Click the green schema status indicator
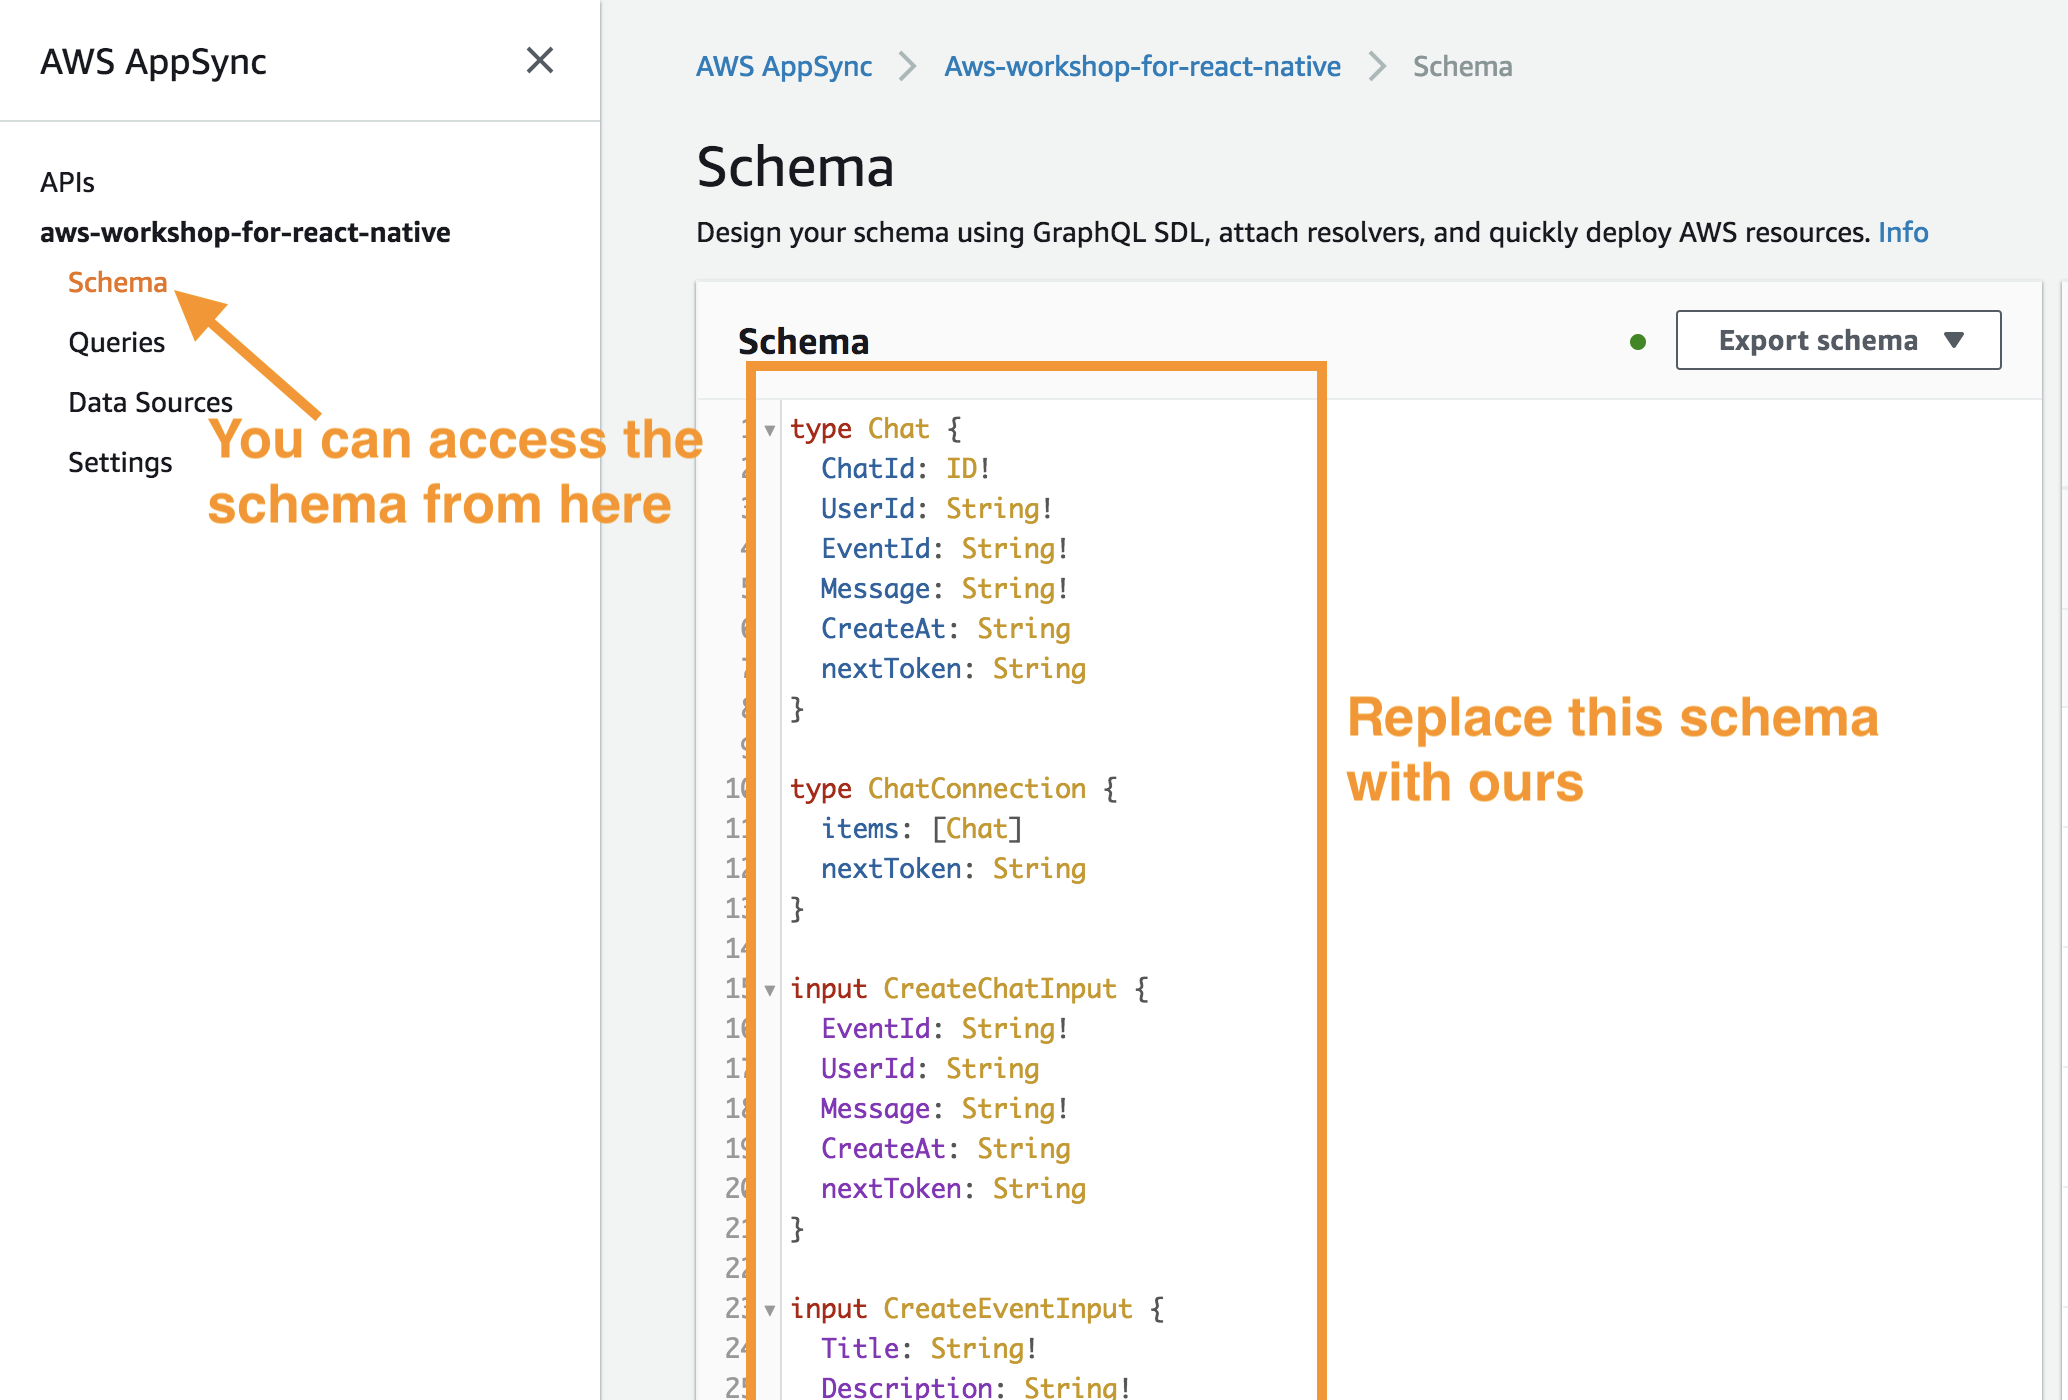2068x1400 pixels. [x=1638, y=342]
